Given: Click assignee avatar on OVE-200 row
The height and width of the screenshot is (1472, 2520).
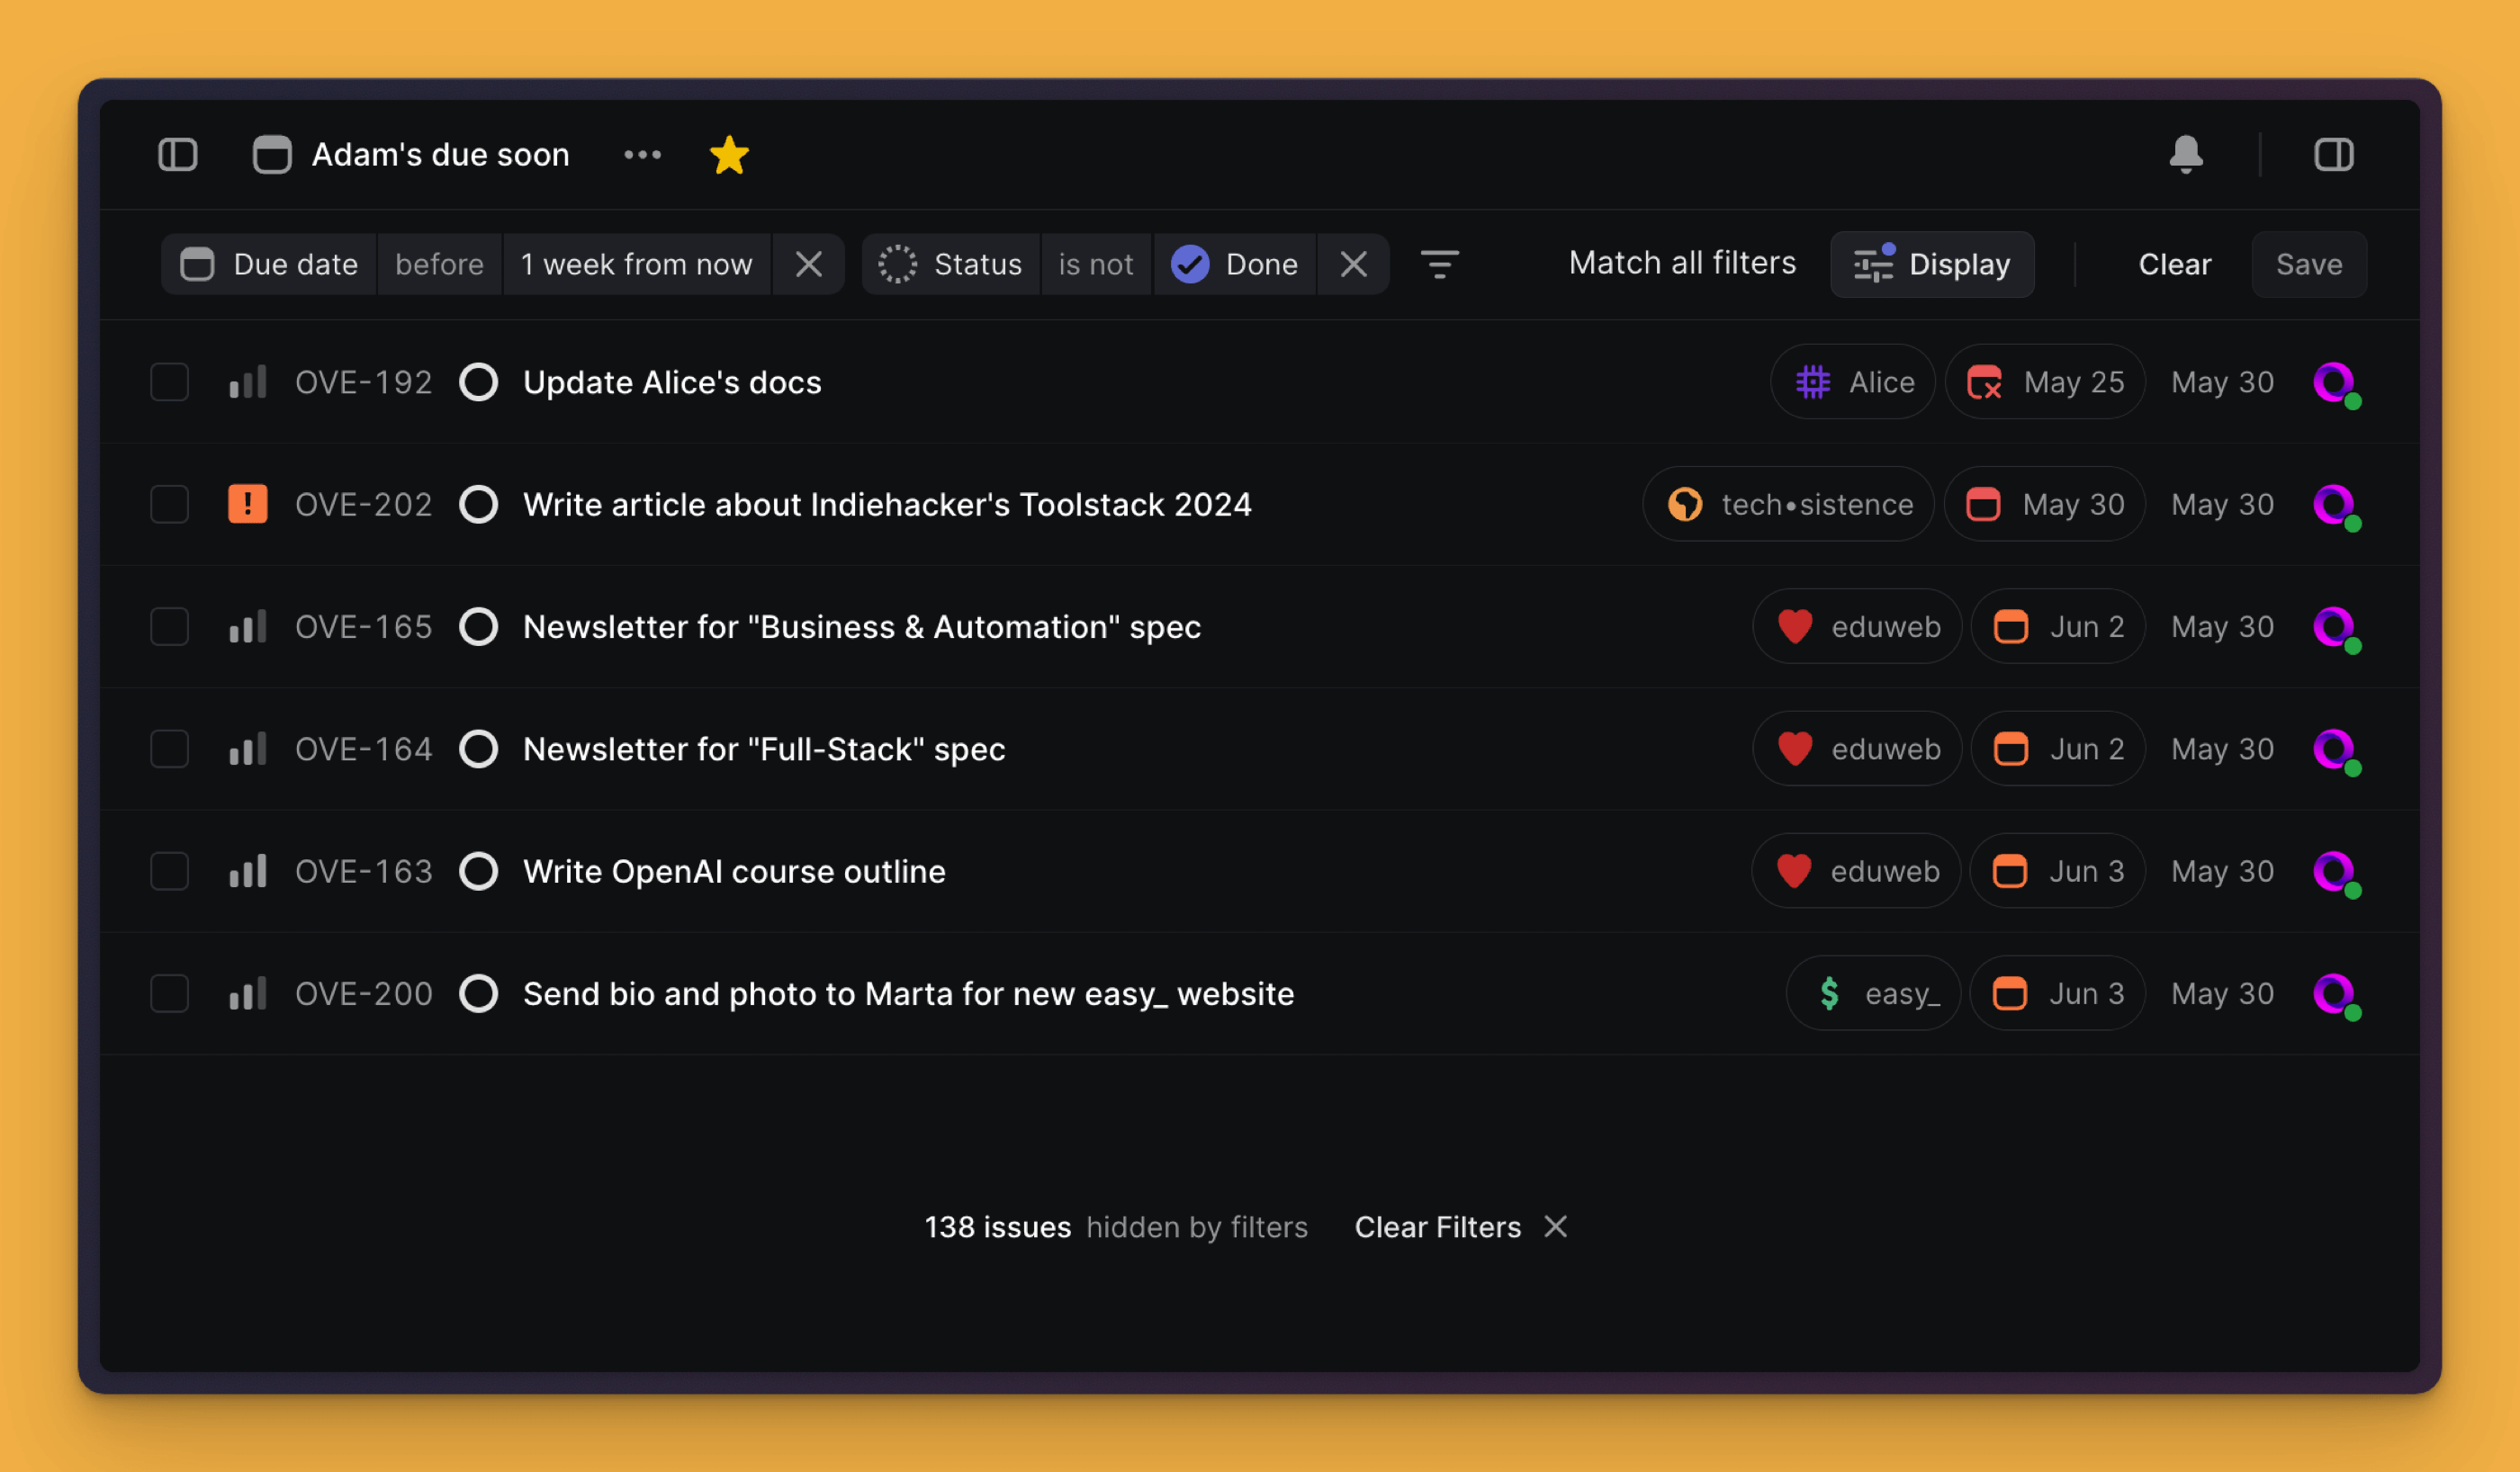Looking at the screenshot, I should coord(2335,994).
